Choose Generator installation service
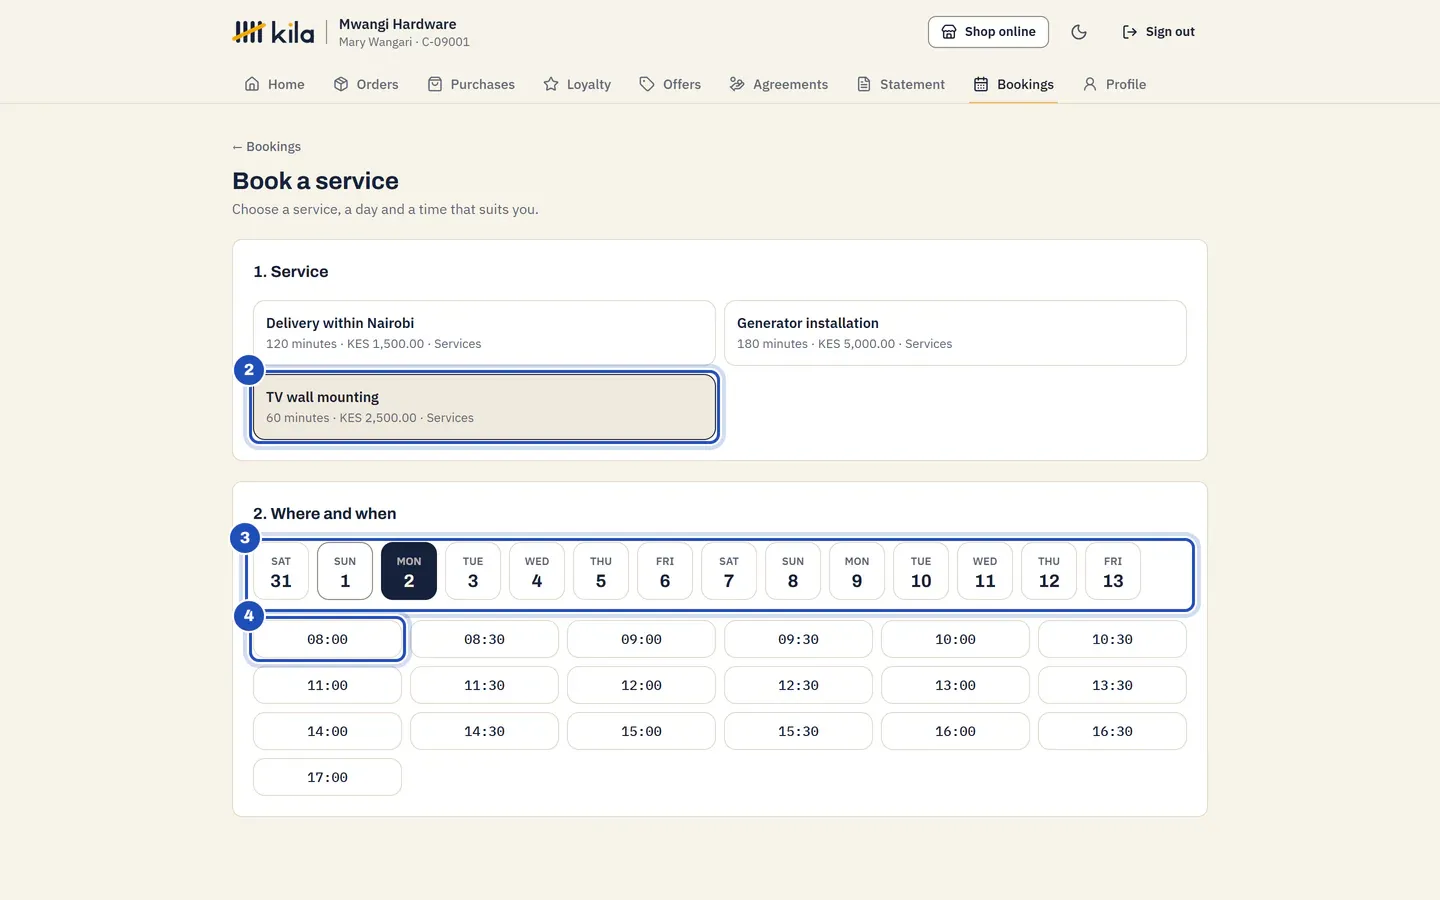1440x900 pixels. (955, 333)
